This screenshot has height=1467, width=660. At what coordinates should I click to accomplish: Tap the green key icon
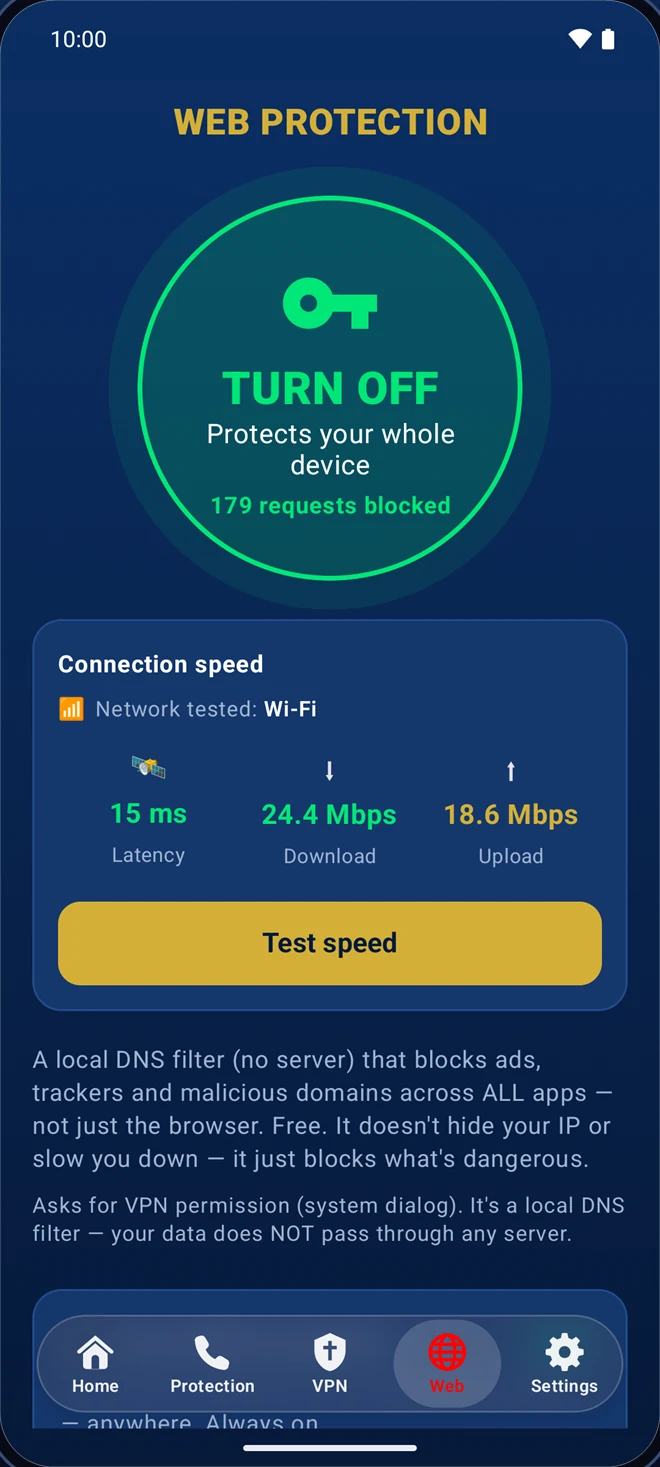tap(330, 304)
